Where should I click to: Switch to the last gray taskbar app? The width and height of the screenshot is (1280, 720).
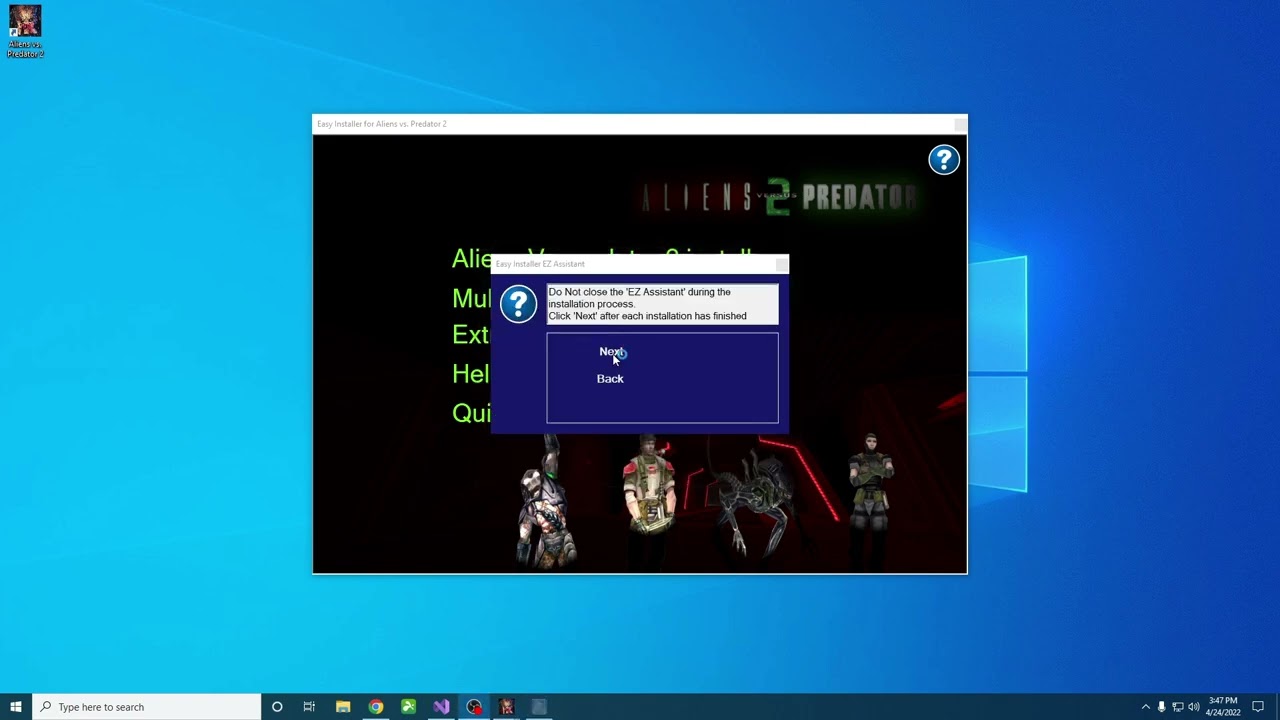(539, 707)
